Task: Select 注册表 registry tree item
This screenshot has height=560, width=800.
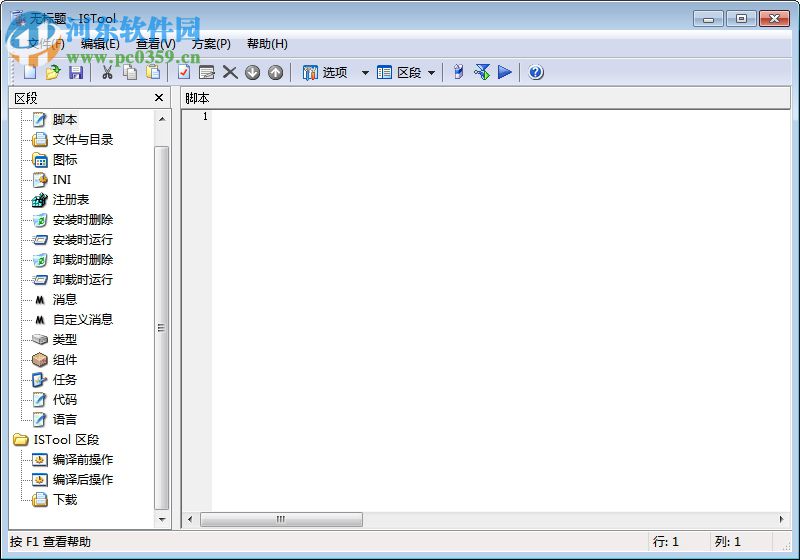Action: coord(71,199)
